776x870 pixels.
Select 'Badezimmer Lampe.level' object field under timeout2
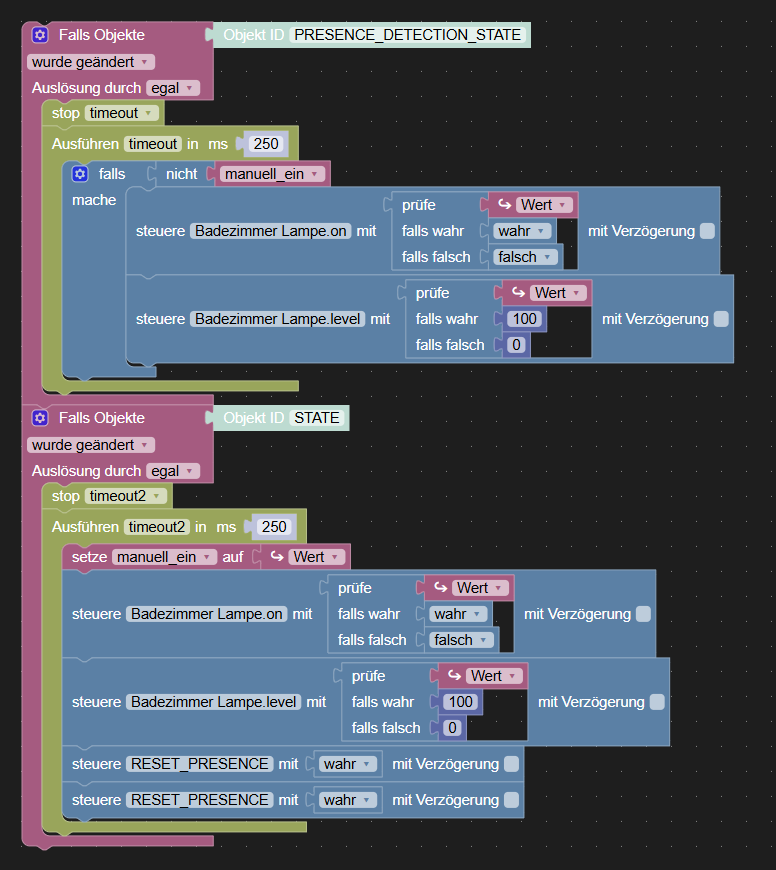click(214, 702)
